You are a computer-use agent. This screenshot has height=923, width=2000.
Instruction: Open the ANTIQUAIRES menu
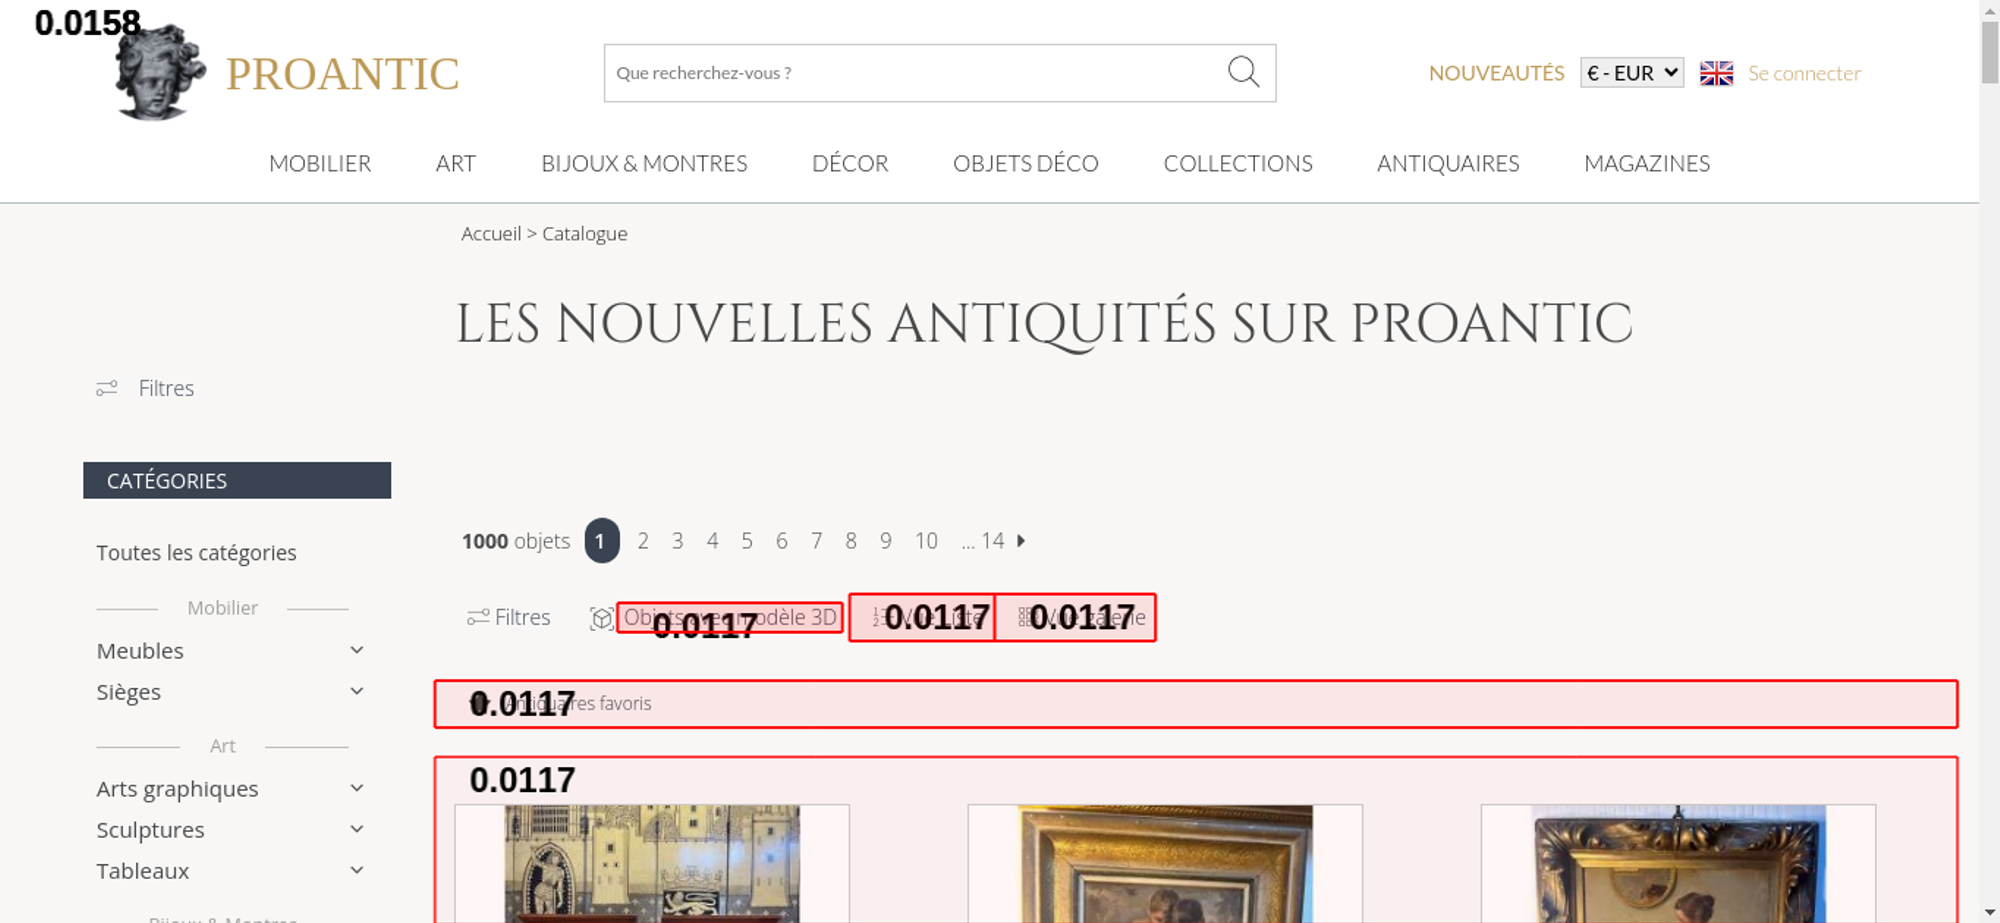(1448, 164)
